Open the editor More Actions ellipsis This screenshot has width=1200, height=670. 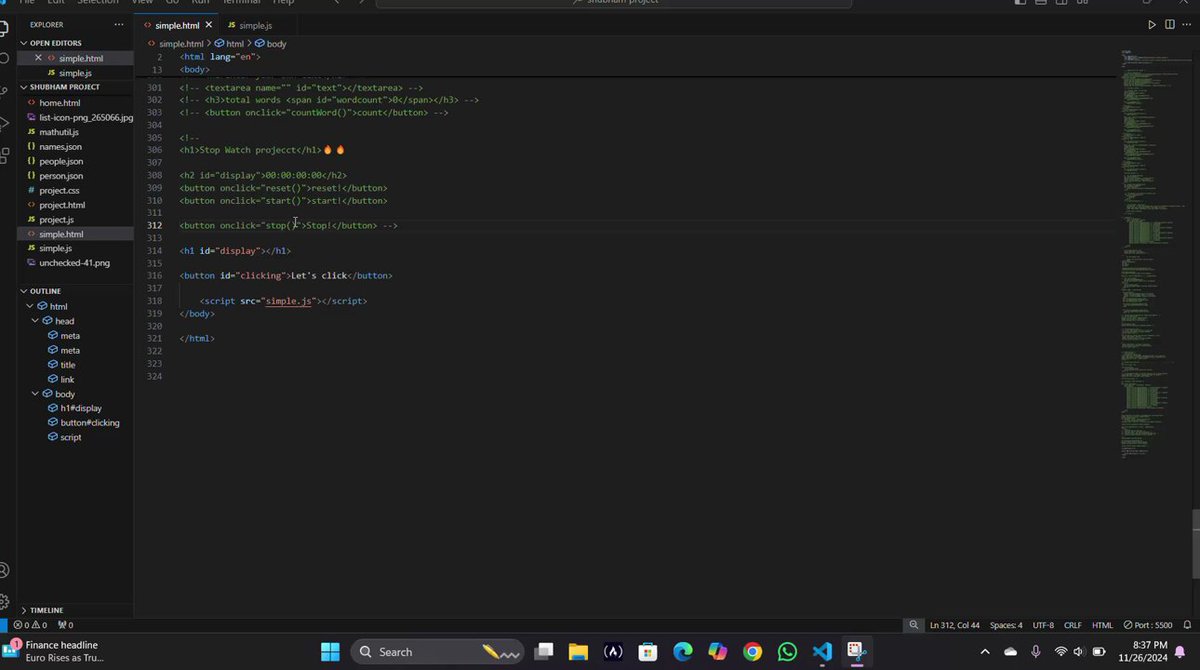[x=1187, y=24]
